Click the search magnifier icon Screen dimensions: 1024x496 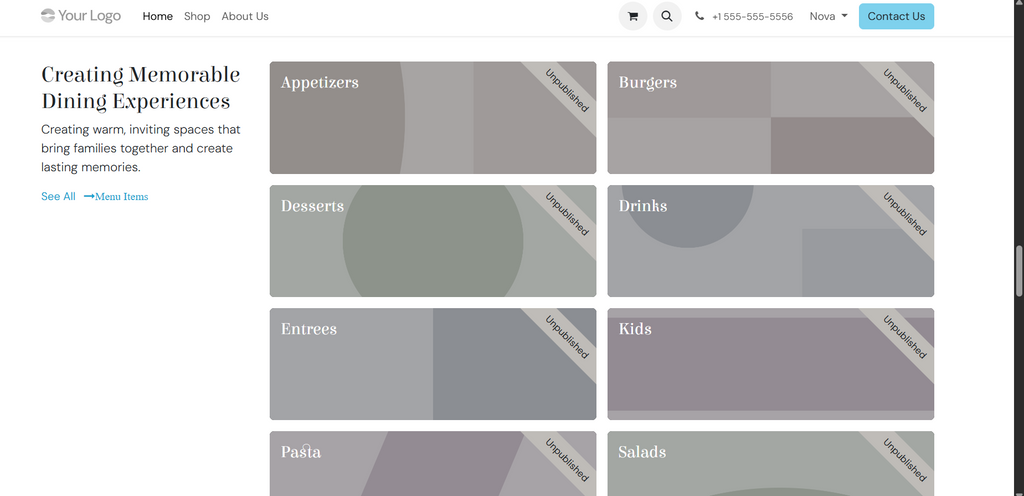[x=667, y=16]
